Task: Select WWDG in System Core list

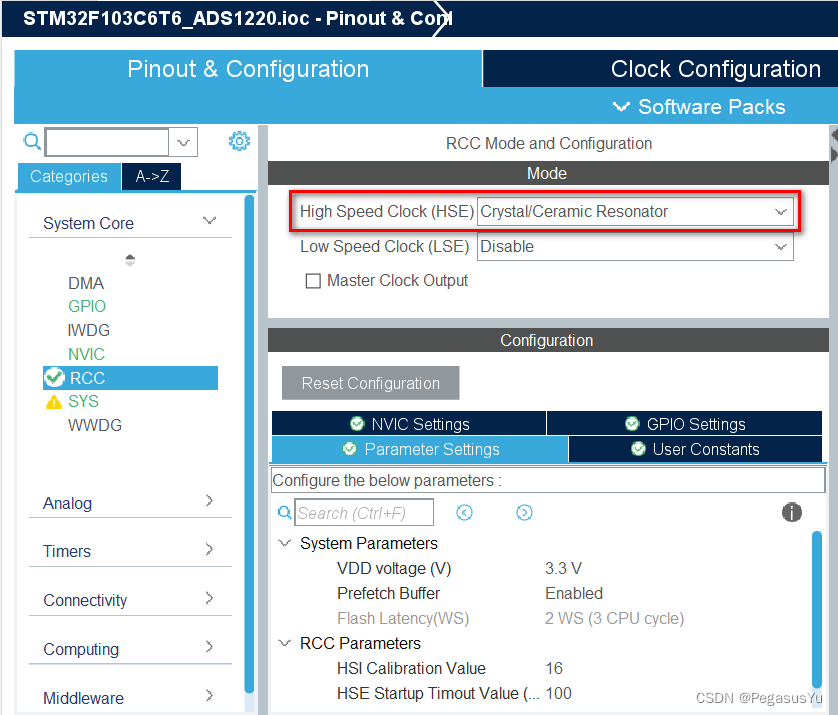Action: click(95, 425)
